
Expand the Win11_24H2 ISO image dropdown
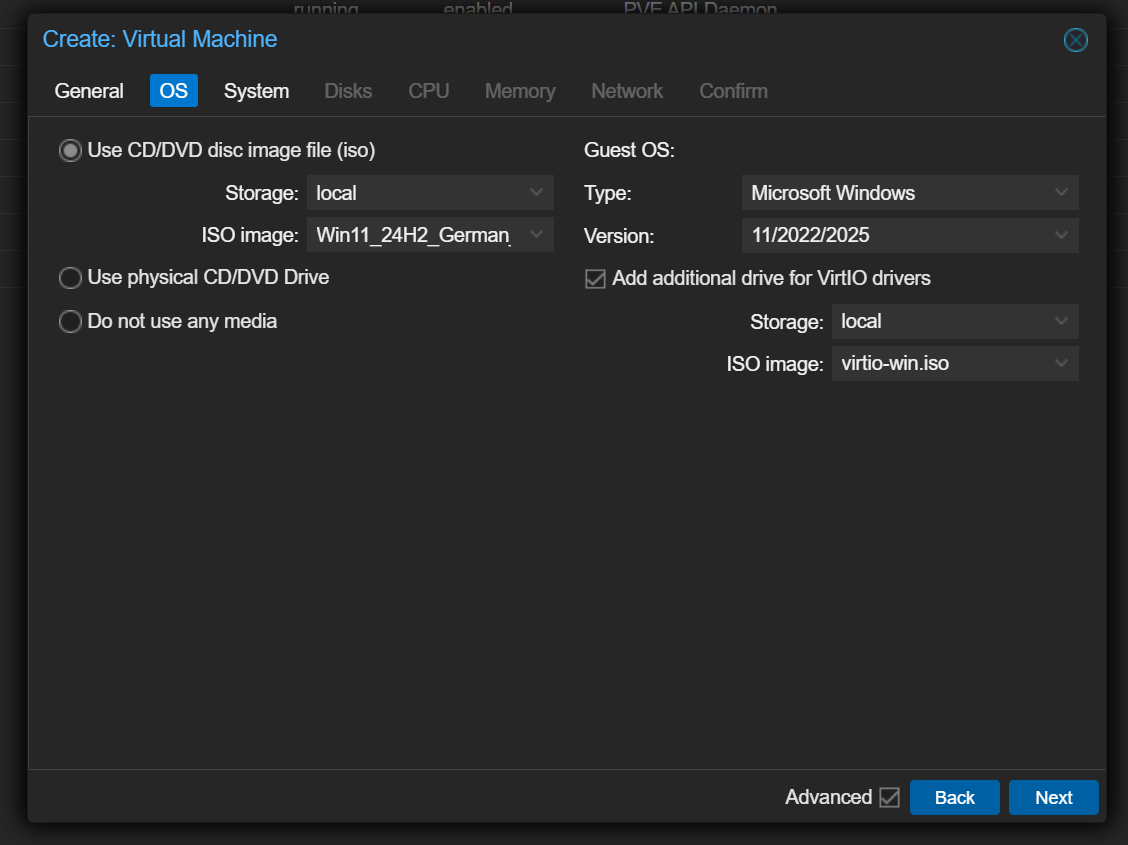tap(537, 235)
